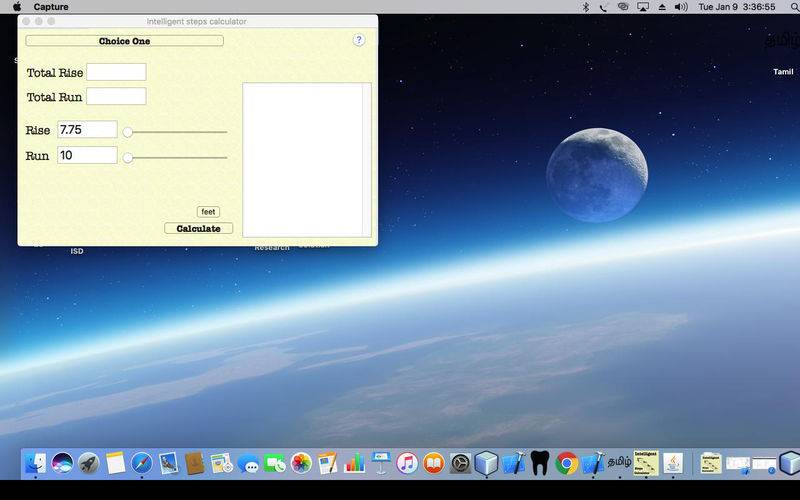Toggle the feet unit button
Viewport: 800px width, 500px height.
[208, 212]
